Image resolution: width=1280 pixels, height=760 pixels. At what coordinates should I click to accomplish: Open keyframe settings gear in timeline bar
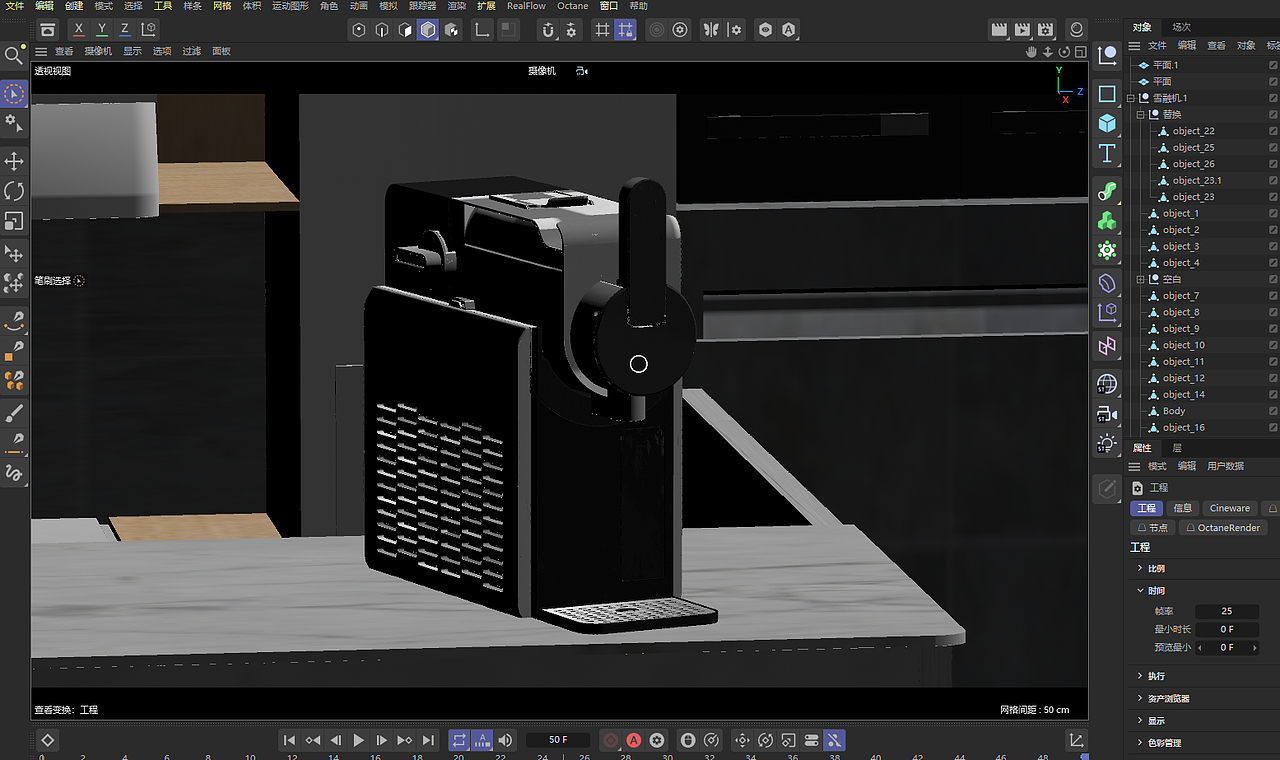pyautogui.click(x=657, y=740)
